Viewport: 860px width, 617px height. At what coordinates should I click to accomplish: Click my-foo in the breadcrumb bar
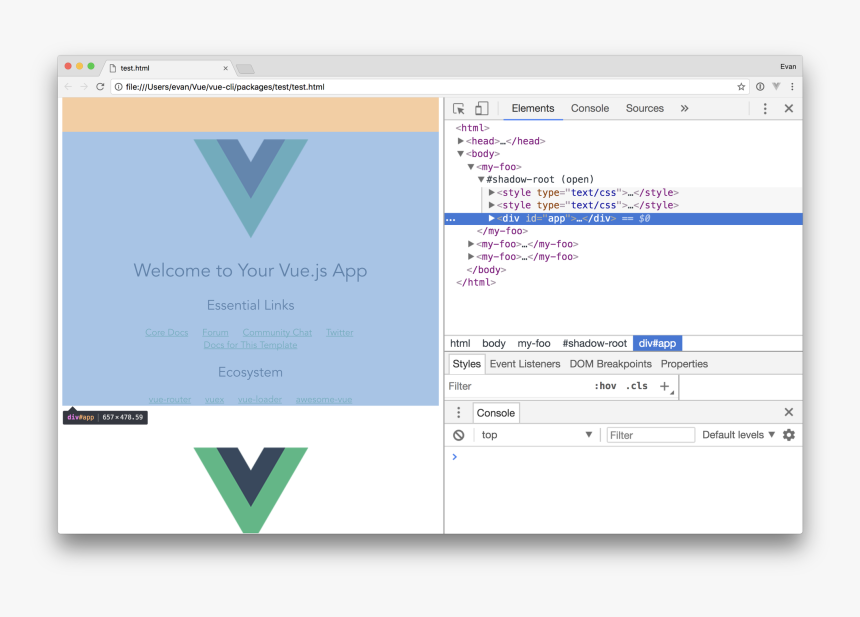[534, 343]
